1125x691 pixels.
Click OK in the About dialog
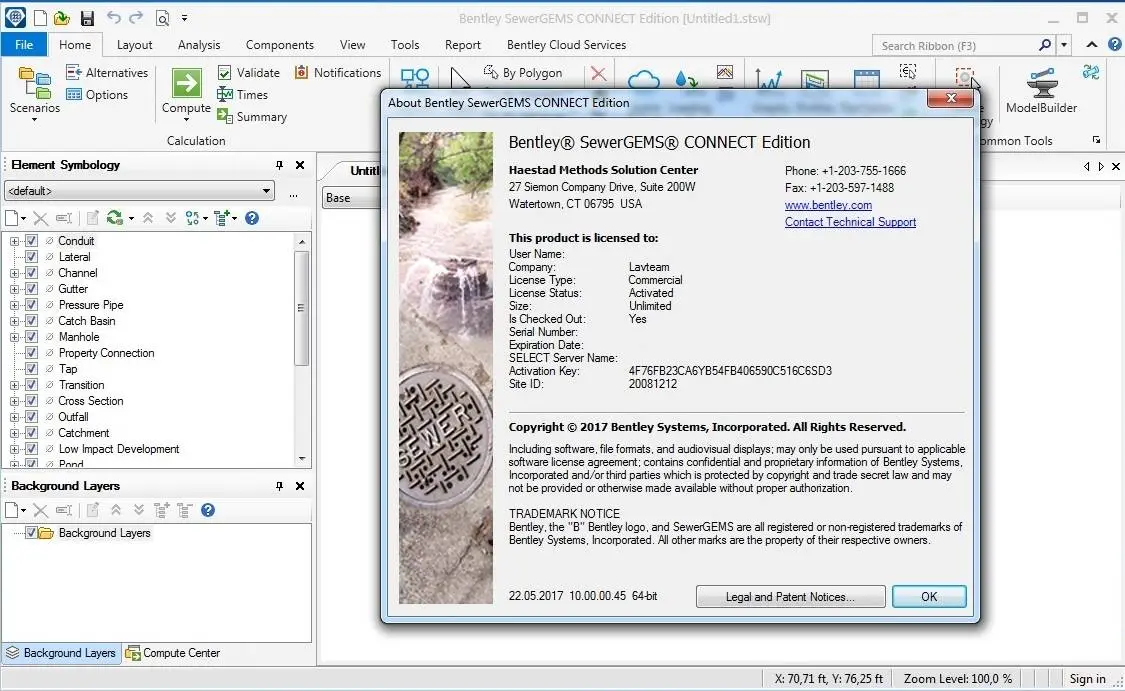tap(929, 596)
